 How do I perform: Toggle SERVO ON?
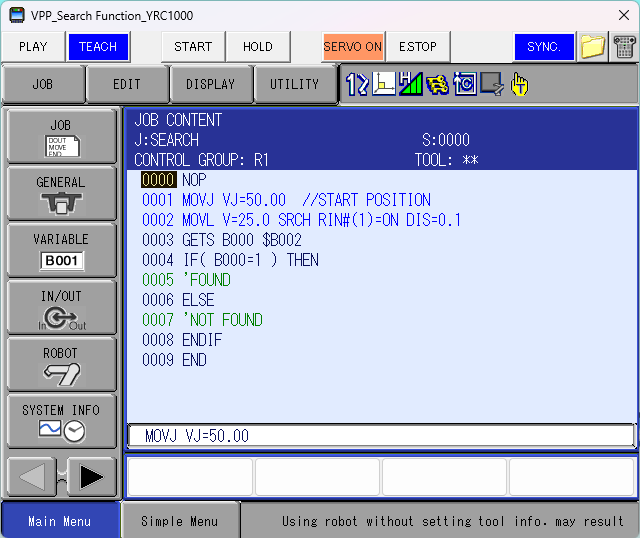tap(353, 47)
